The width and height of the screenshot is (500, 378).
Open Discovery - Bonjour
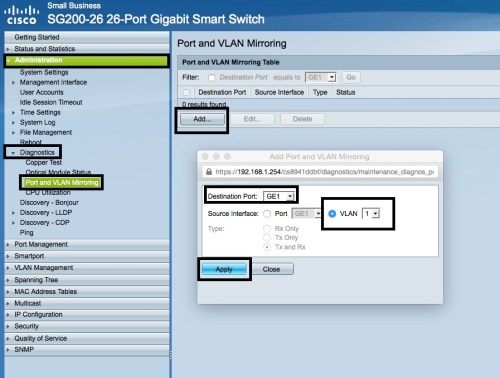click(49, 202)
